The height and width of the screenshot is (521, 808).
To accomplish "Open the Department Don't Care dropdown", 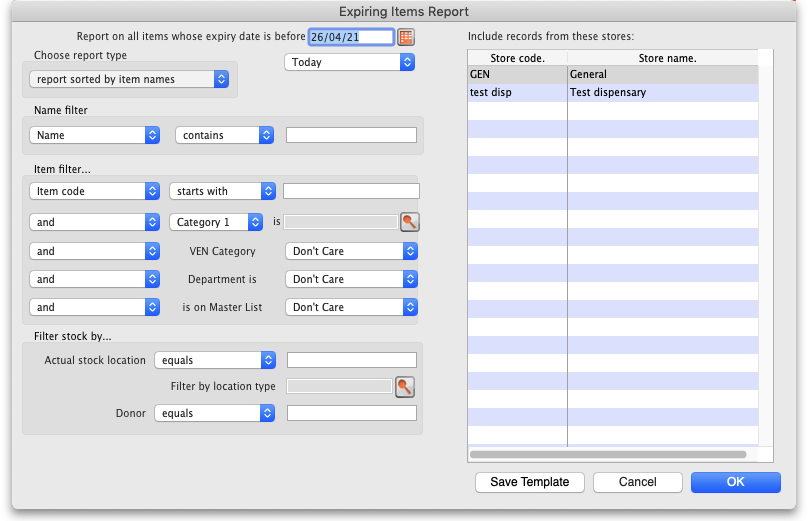I will [x=350, y=279].
